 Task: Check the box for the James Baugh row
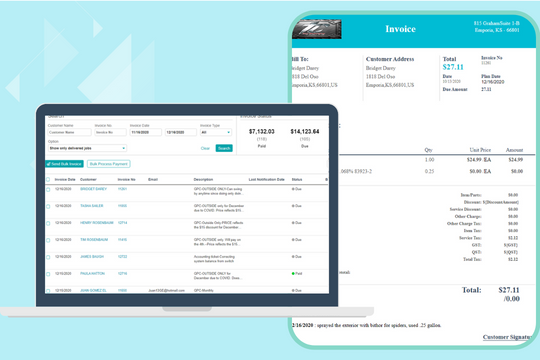pyautogui.click(x=48, y=257)
